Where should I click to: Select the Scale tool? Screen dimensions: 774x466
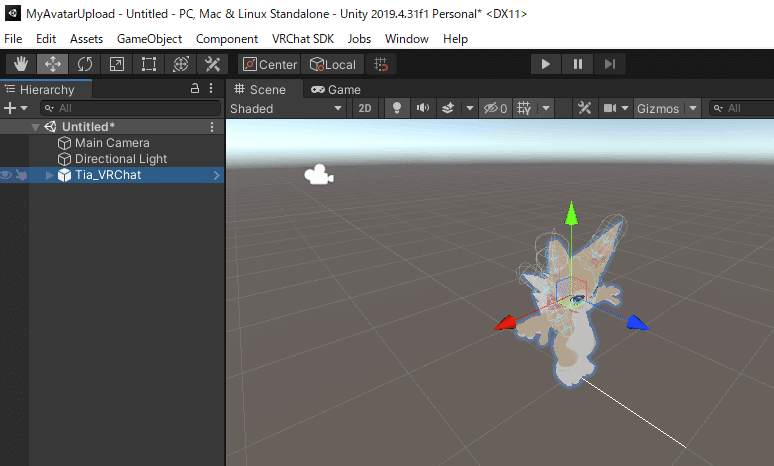[117, 64]
